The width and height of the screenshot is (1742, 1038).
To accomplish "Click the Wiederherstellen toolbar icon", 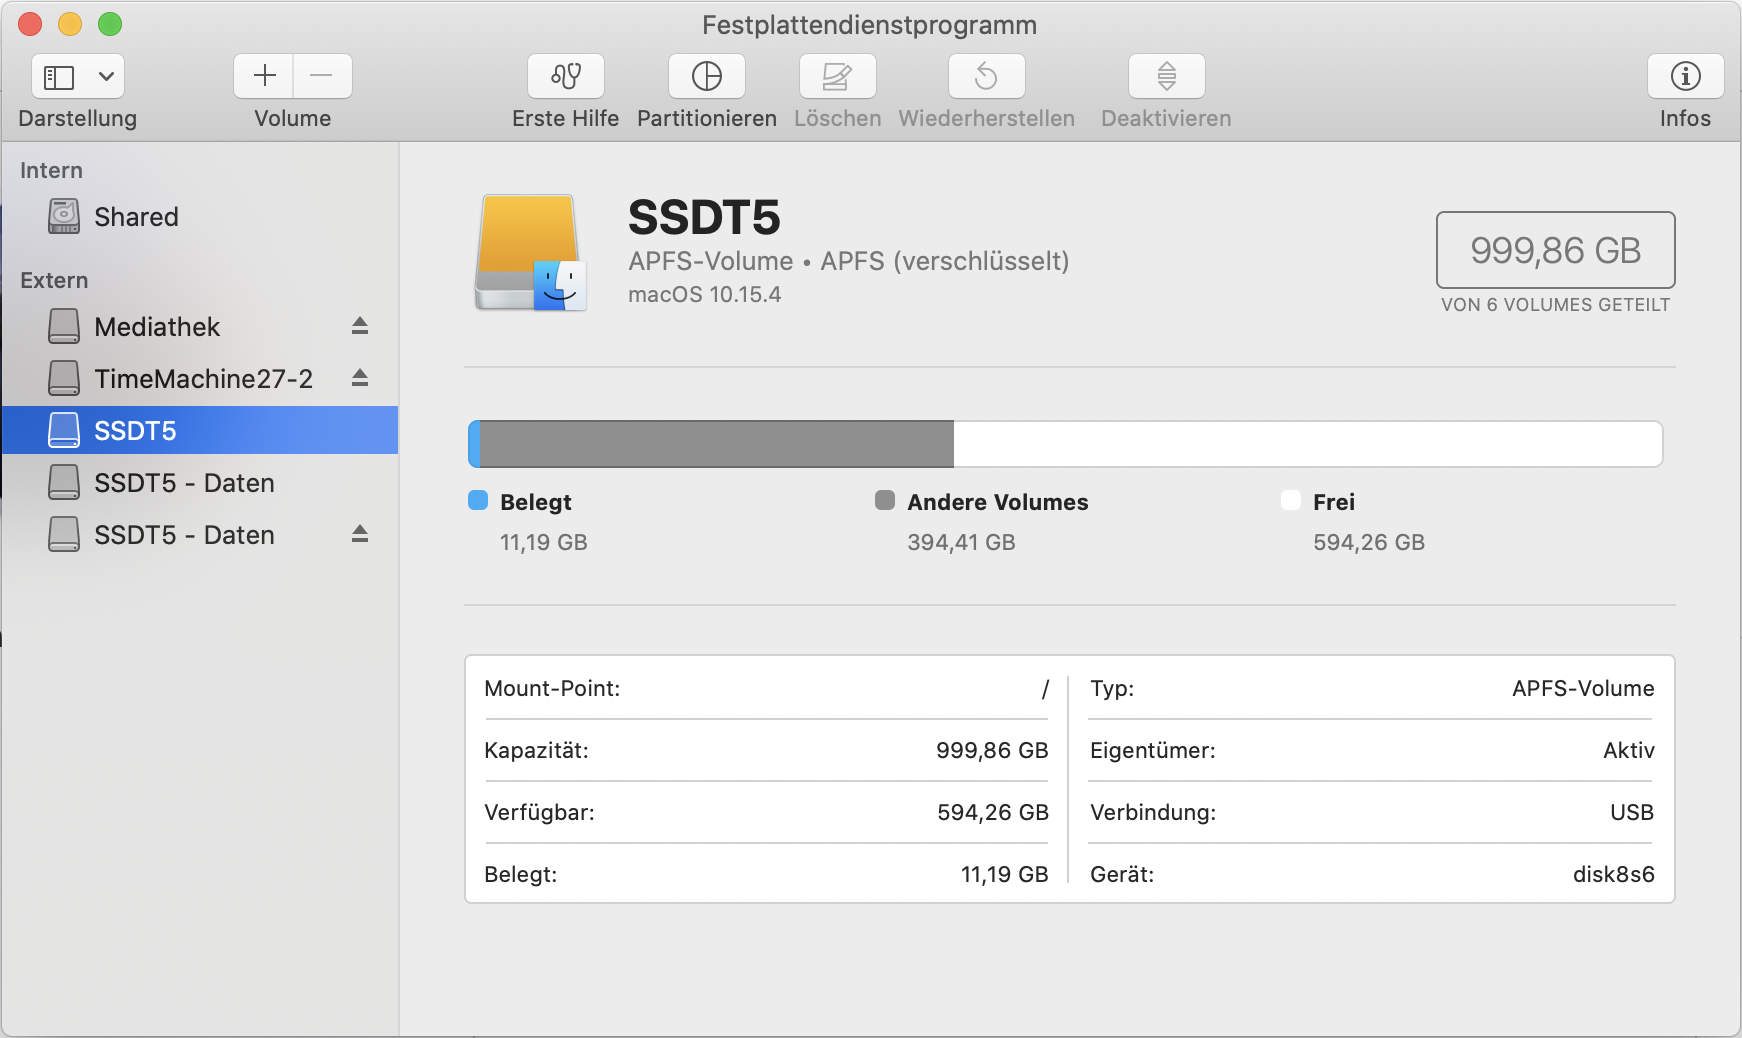I will pos(986,77).
